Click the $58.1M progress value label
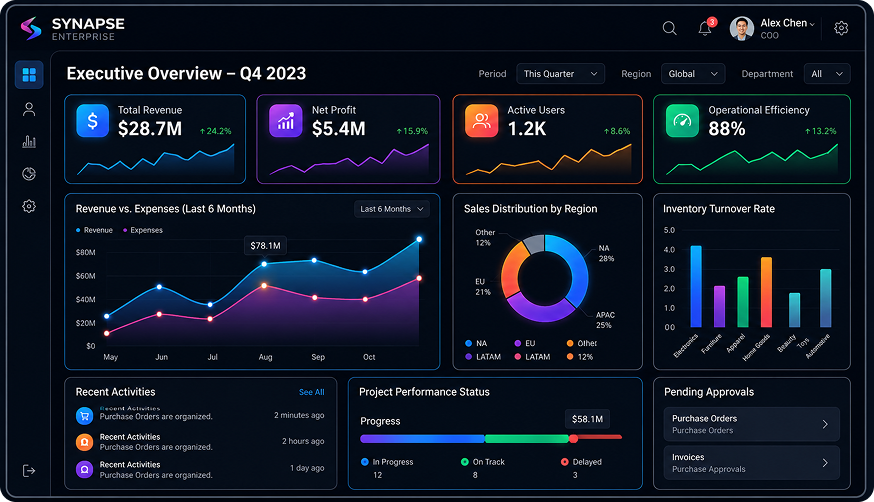 point(587,419)
